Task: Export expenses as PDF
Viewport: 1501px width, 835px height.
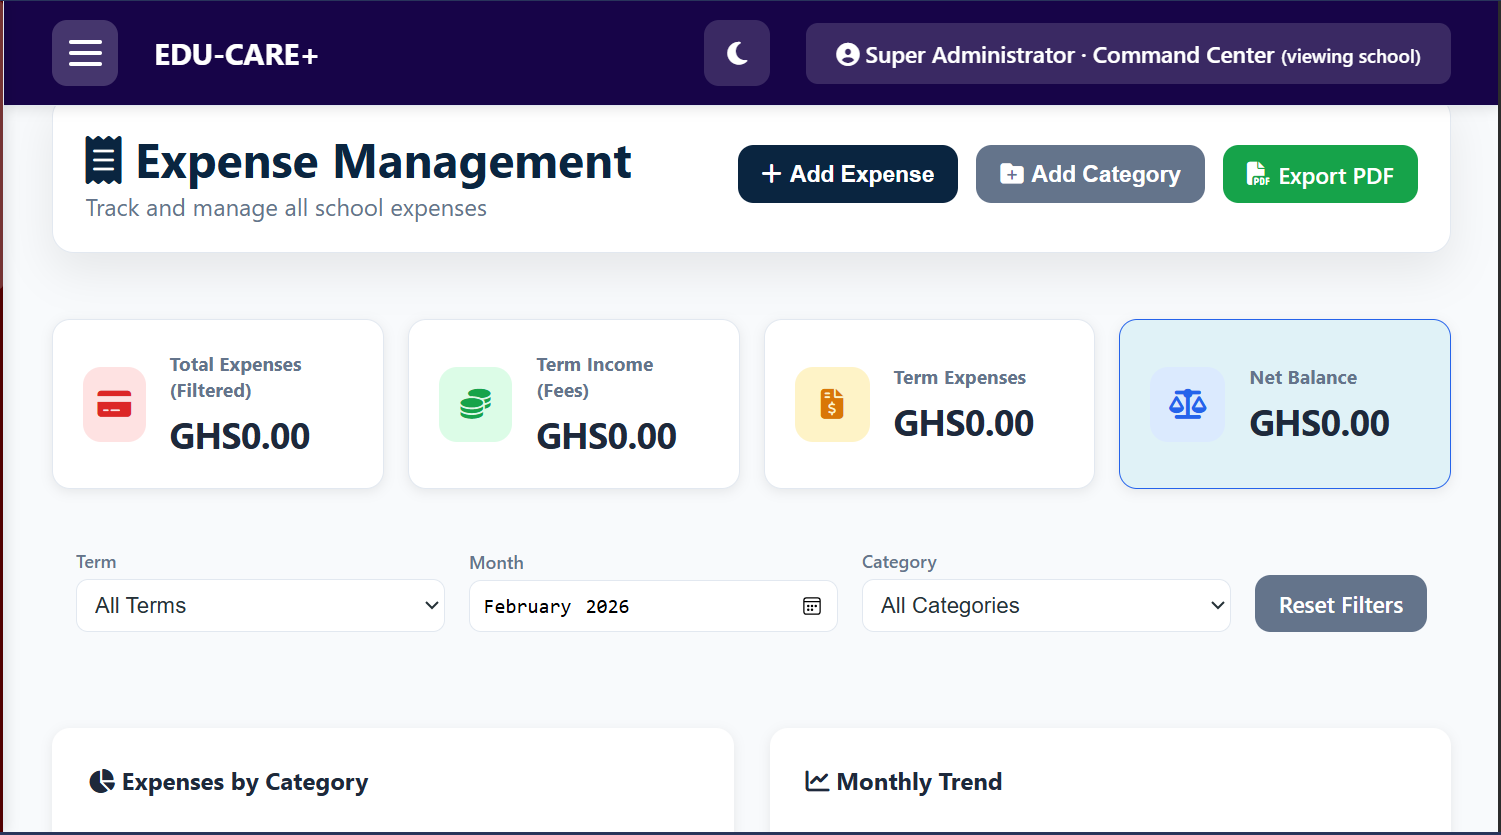Action: click(1320, 175)
